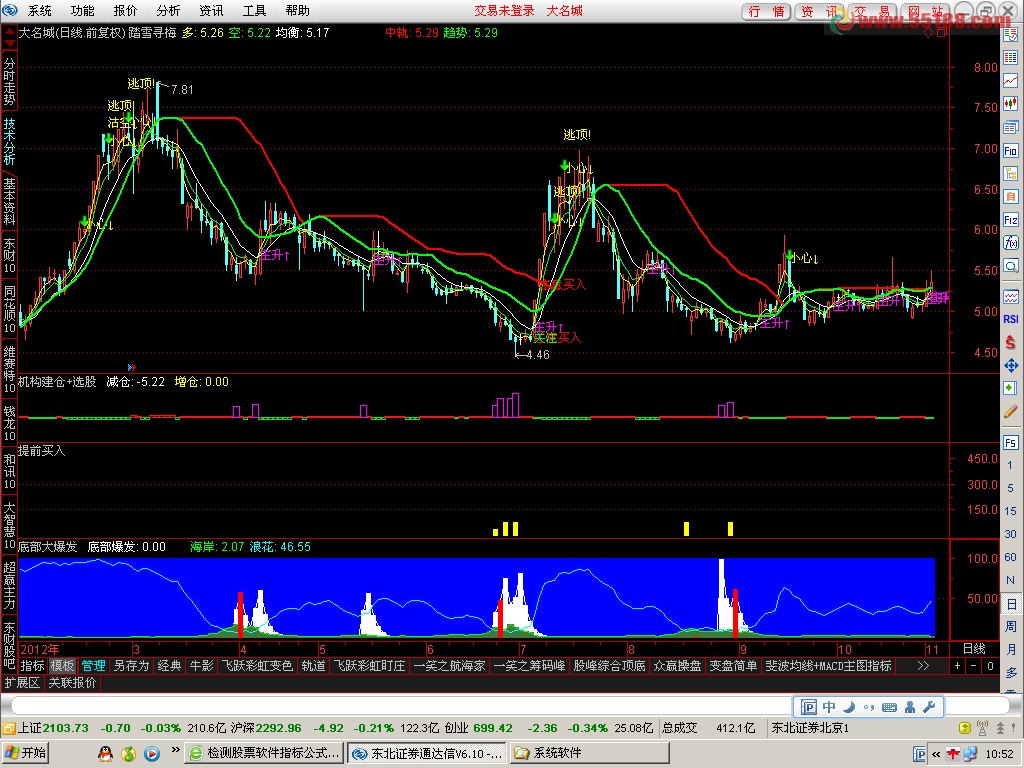Click the 模板 bottom tab
1024x768 pixels.
(x=63, y=665)
